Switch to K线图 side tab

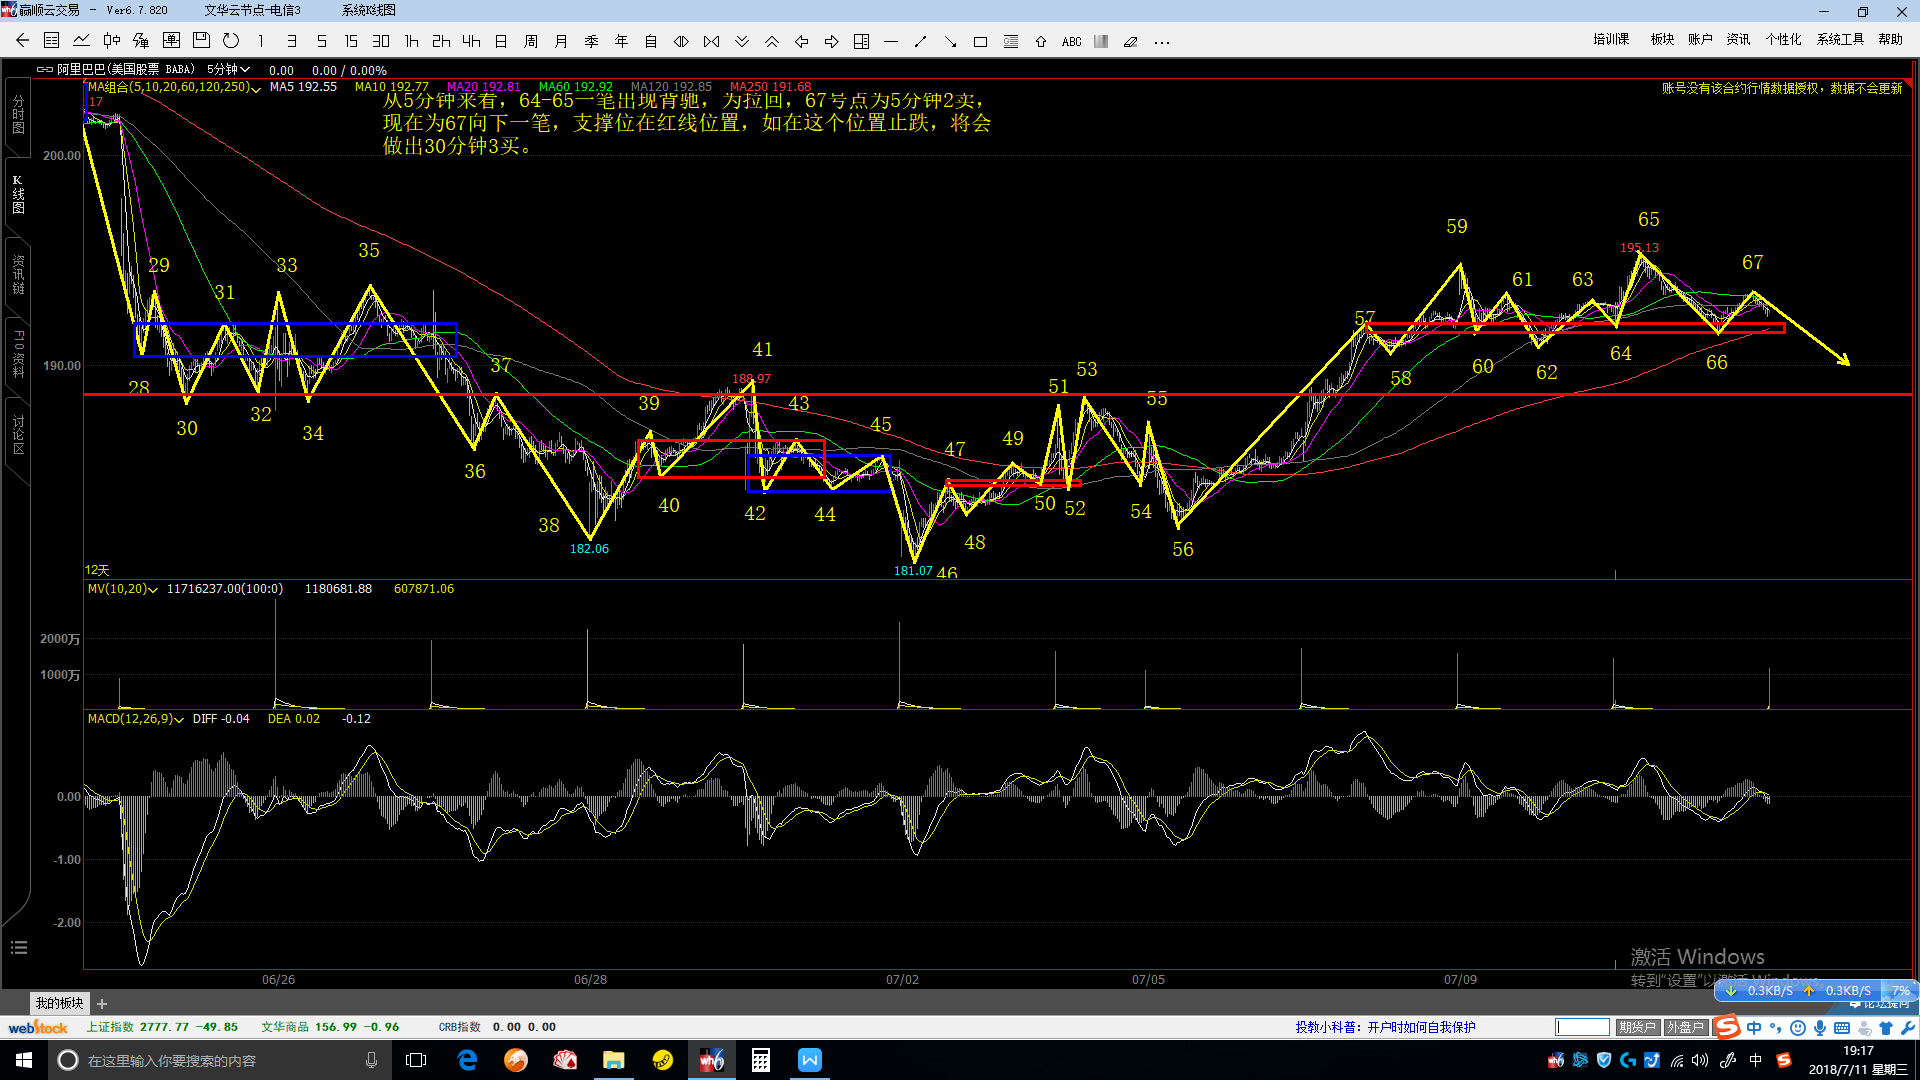click(18, 195)
